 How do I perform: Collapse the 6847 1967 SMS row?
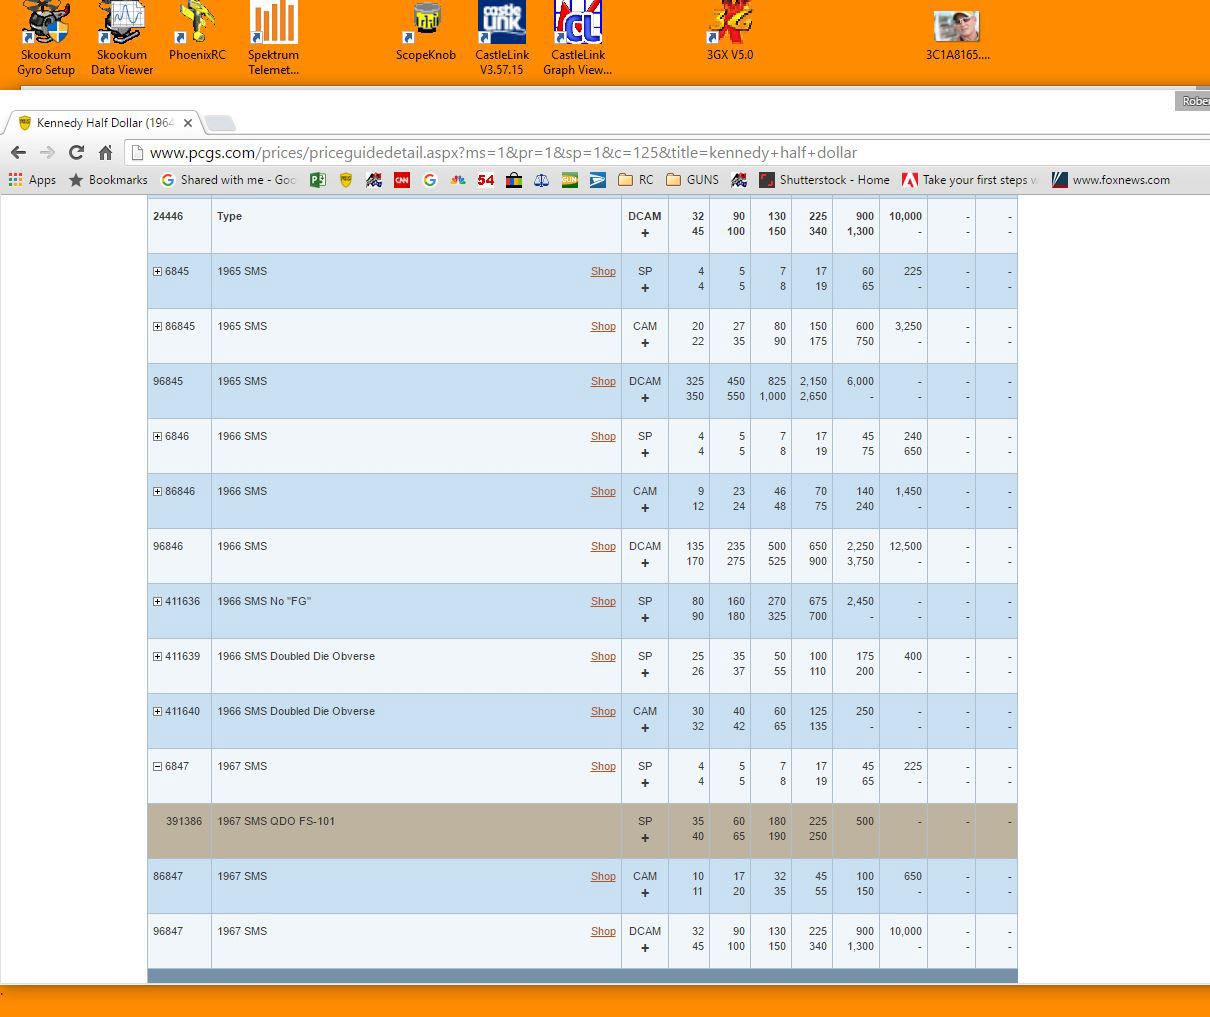[157, 767]
